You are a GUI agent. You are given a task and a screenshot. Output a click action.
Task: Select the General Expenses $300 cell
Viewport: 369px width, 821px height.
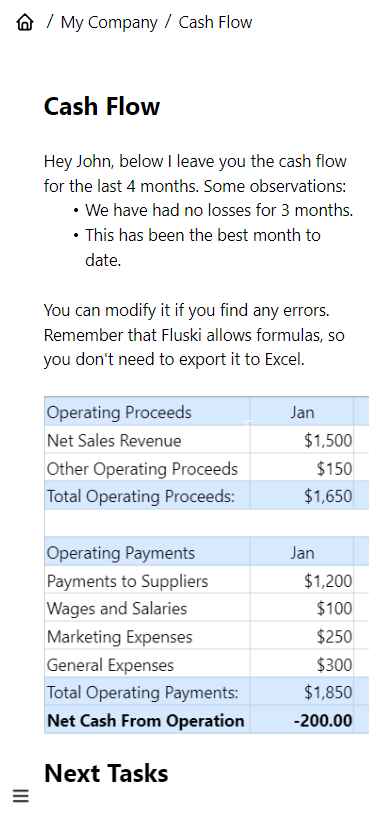point(302,665)
